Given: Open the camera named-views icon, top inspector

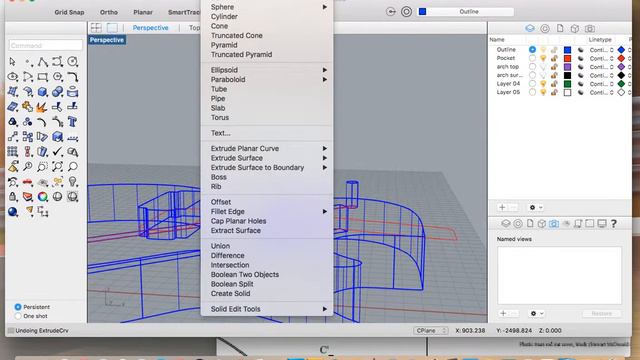Looking at the screenshot, I should pos(589,28).
